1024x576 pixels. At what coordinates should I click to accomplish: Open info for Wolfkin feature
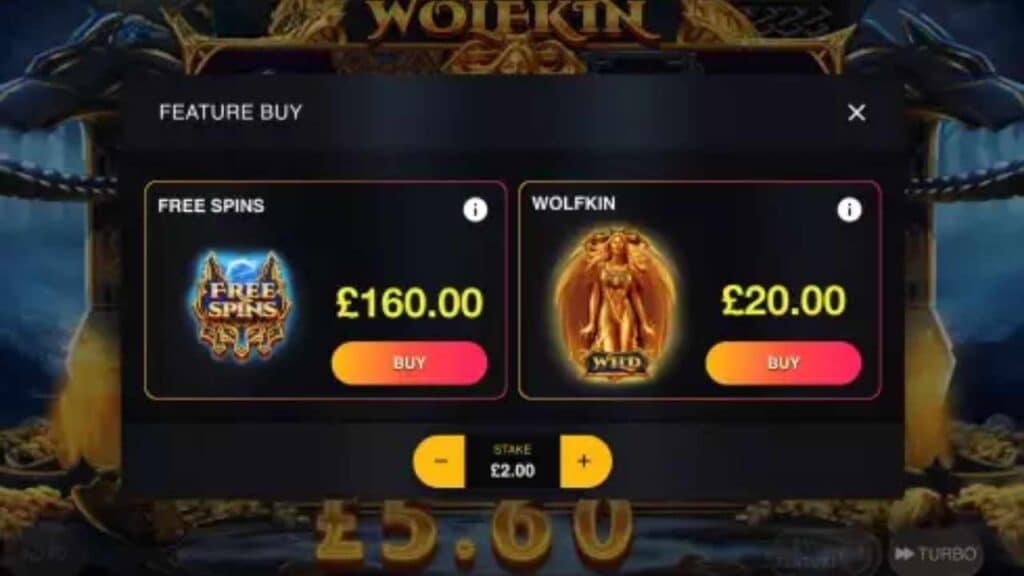(x=849, y=210)
